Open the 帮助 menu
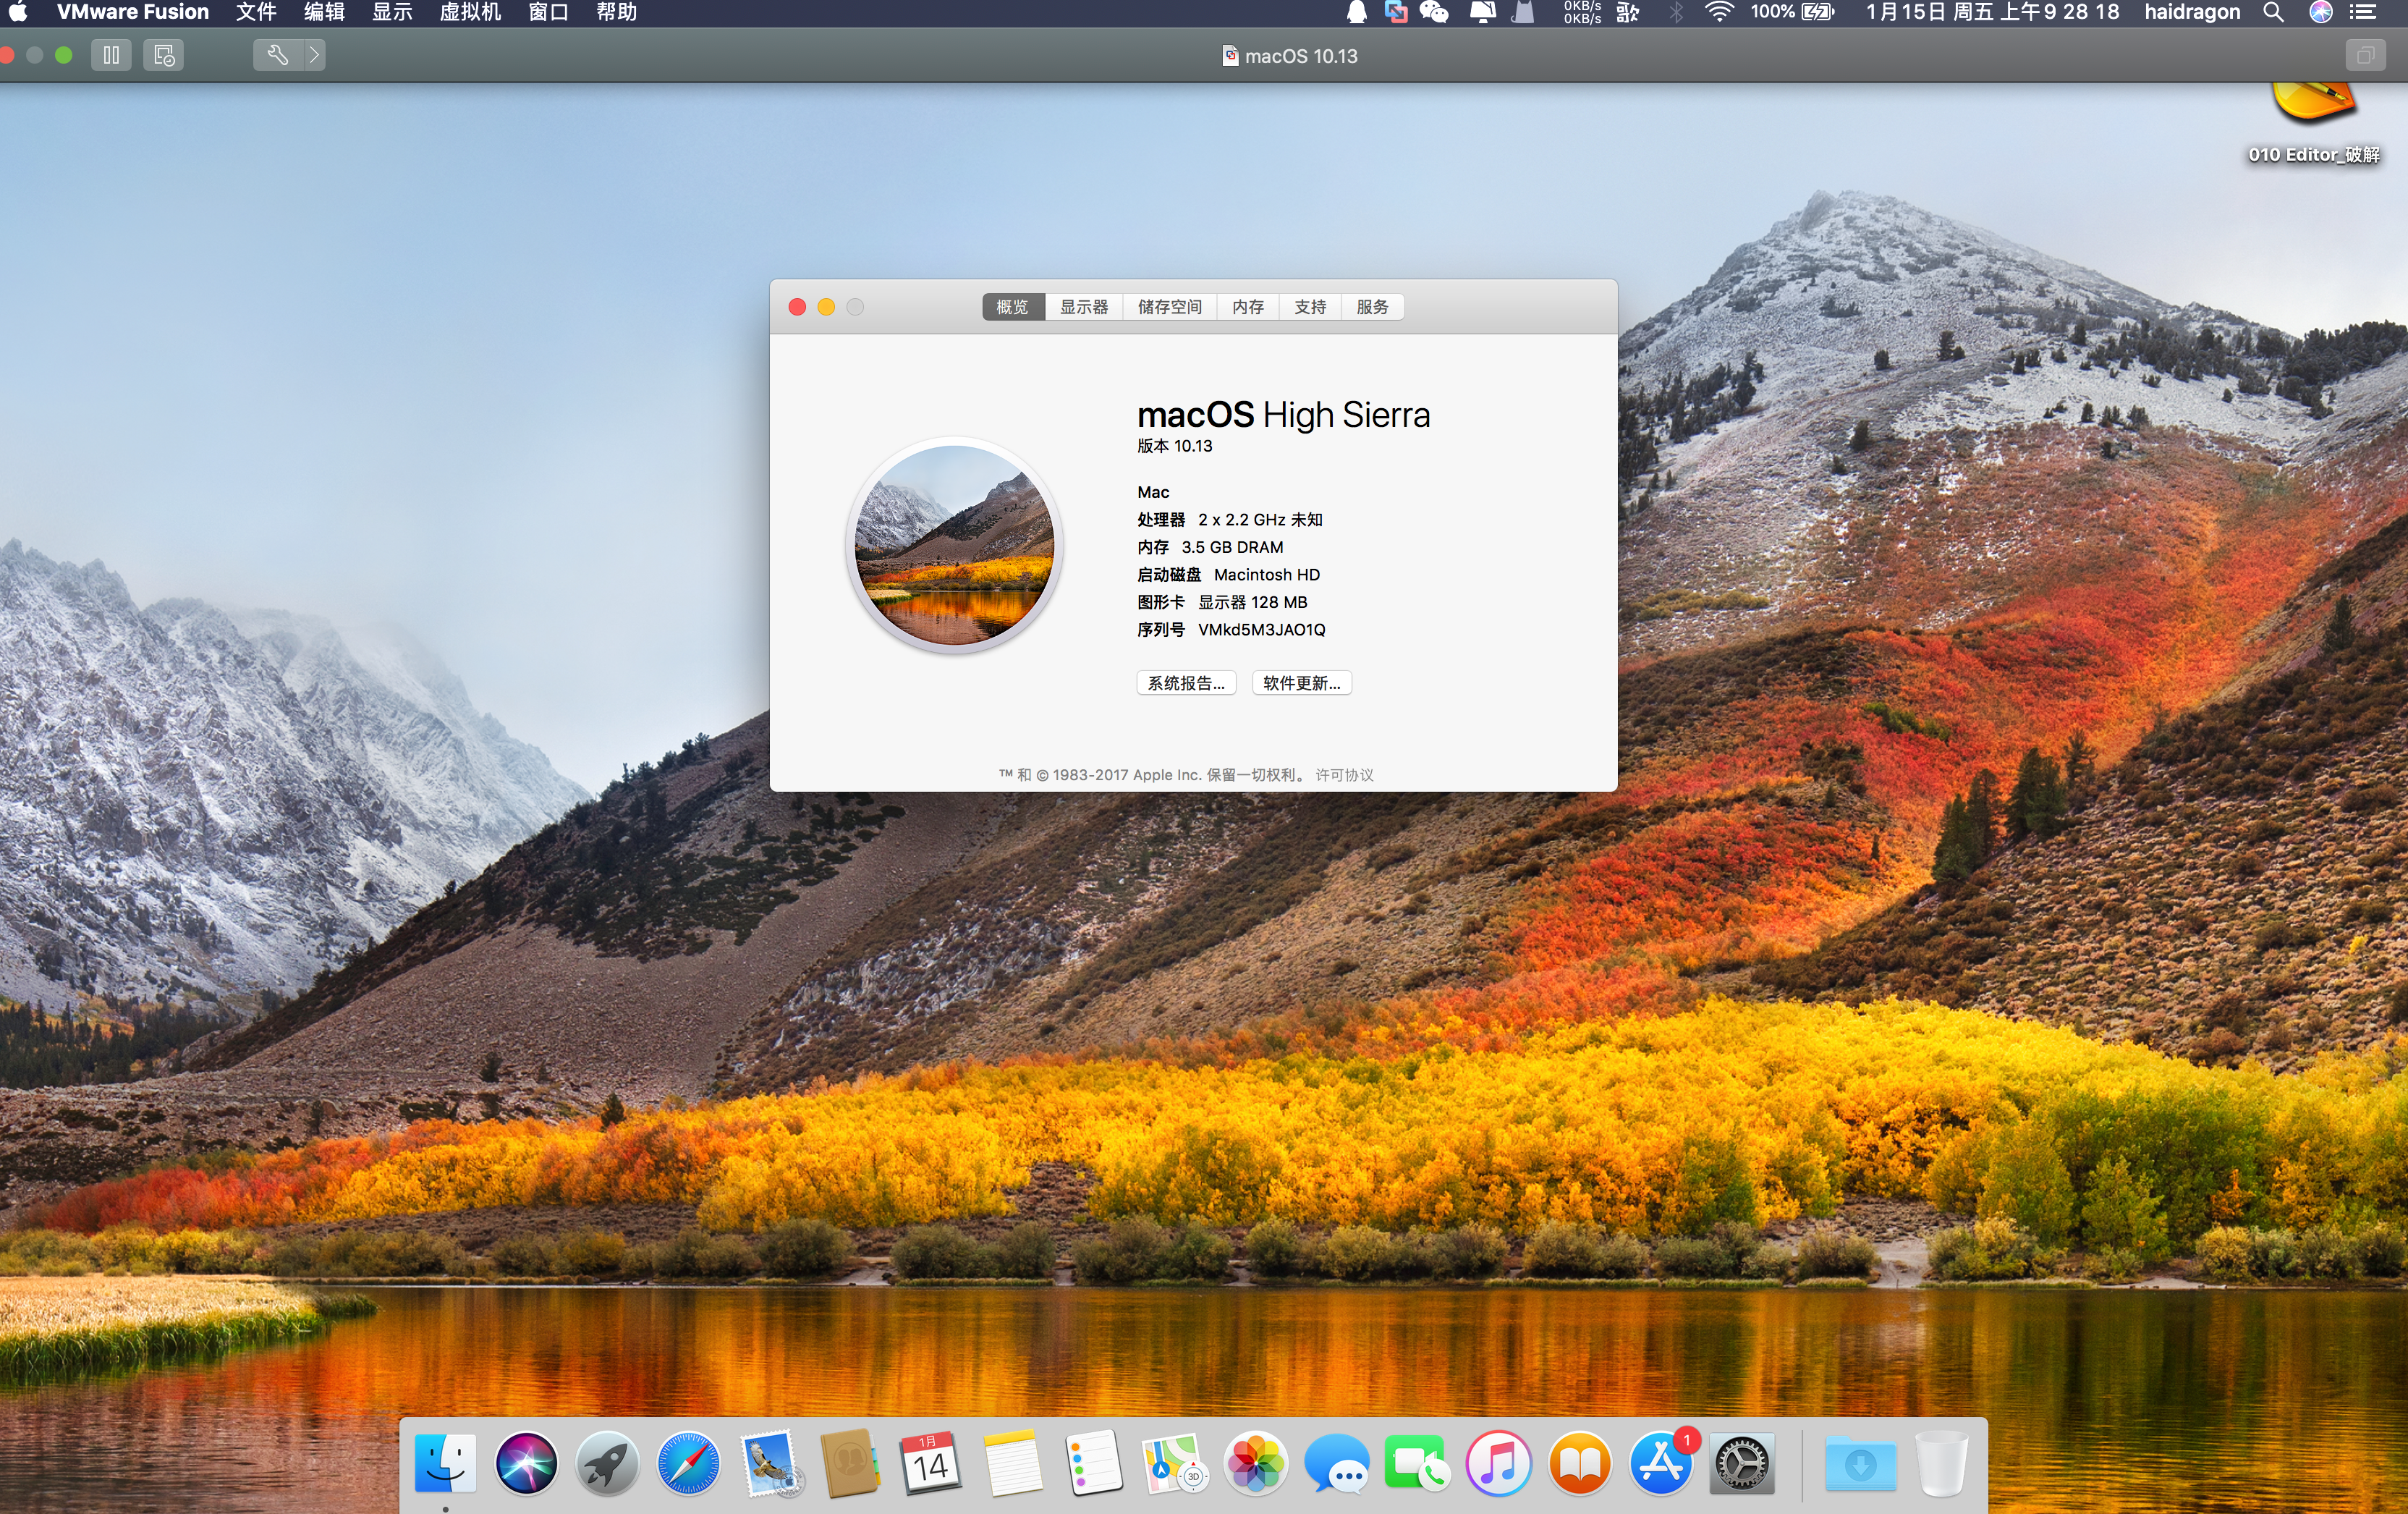The width and height of the screenshot is (2408, 1514). click(616, 12)
